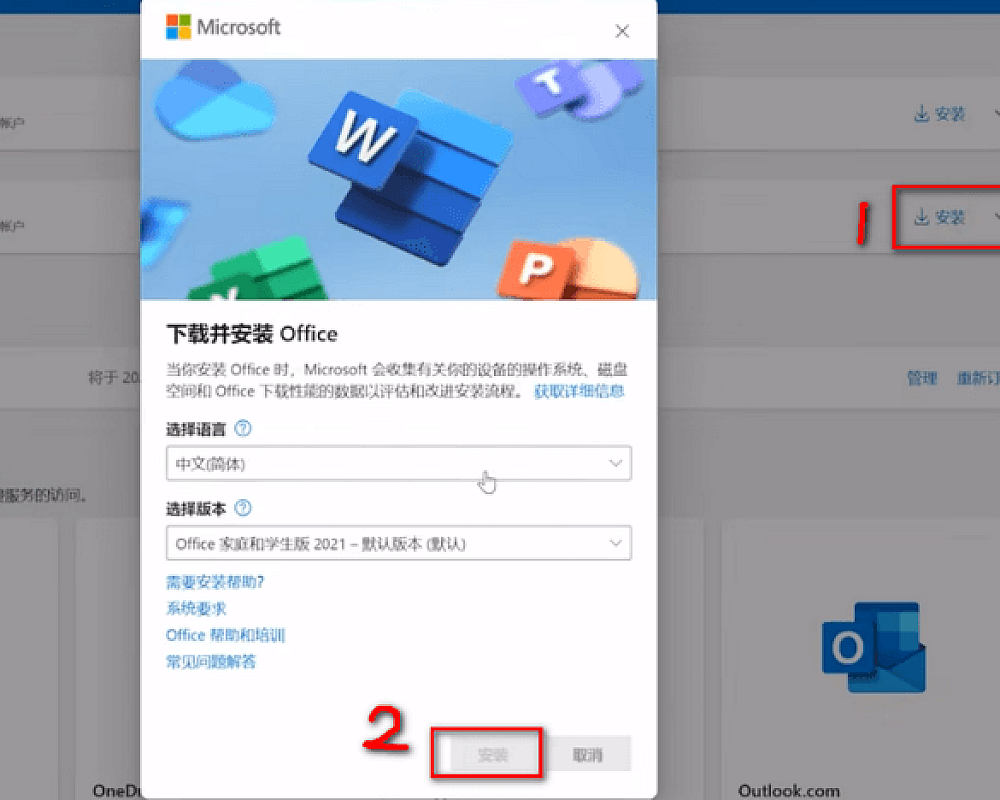Expand chevron beside the red-boxed 安装
Screen dimensions: 1000x800
995,217
